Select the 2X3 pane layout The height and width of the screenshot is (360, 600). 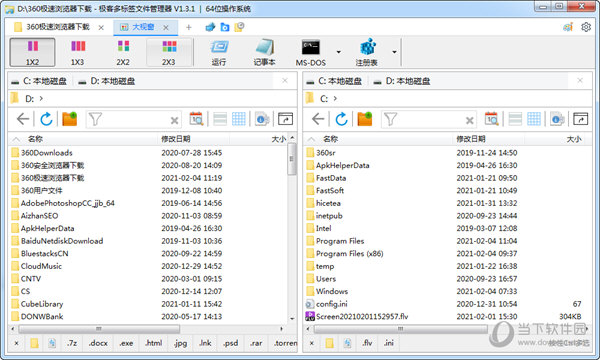pos(169,52)
